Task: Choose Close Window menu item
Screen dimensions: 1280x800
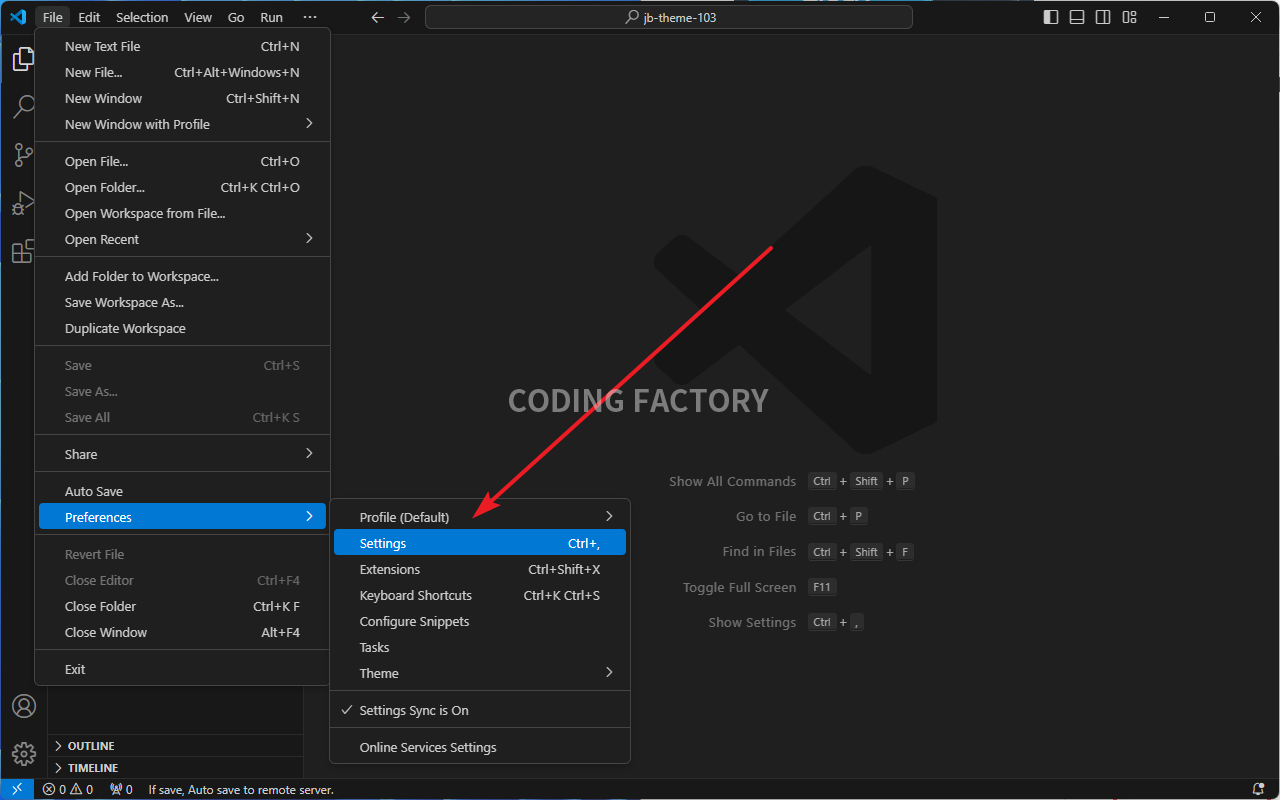Action: click(182, 632)
